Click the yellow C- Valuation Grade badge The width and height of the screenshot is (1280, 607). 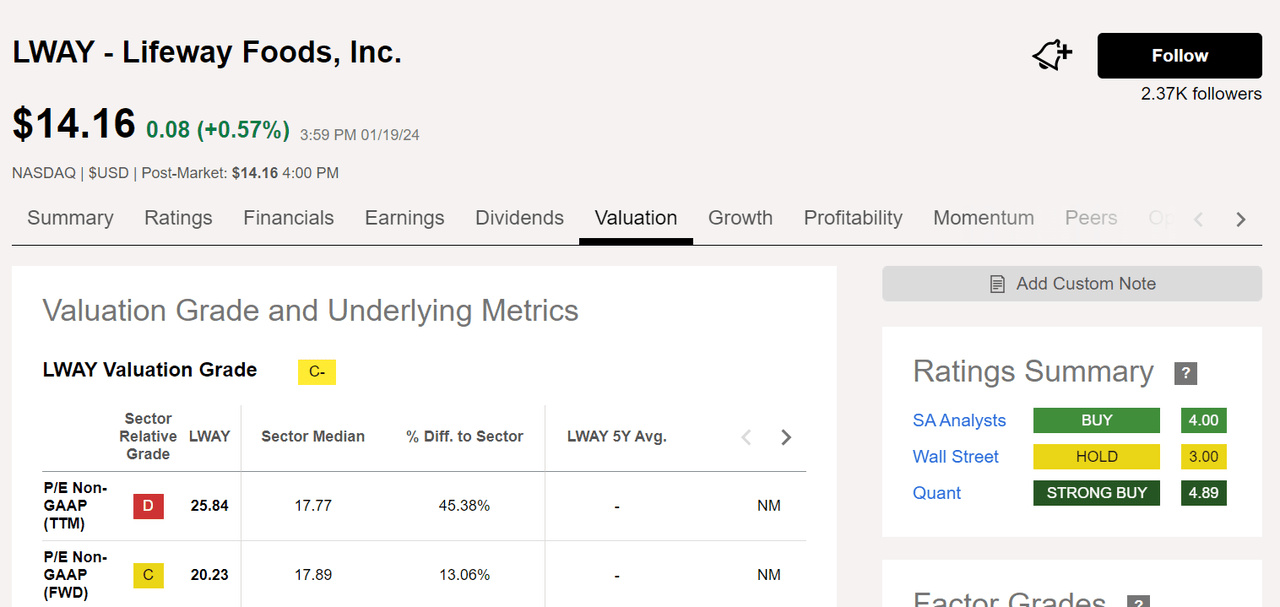tap(316, 371)
